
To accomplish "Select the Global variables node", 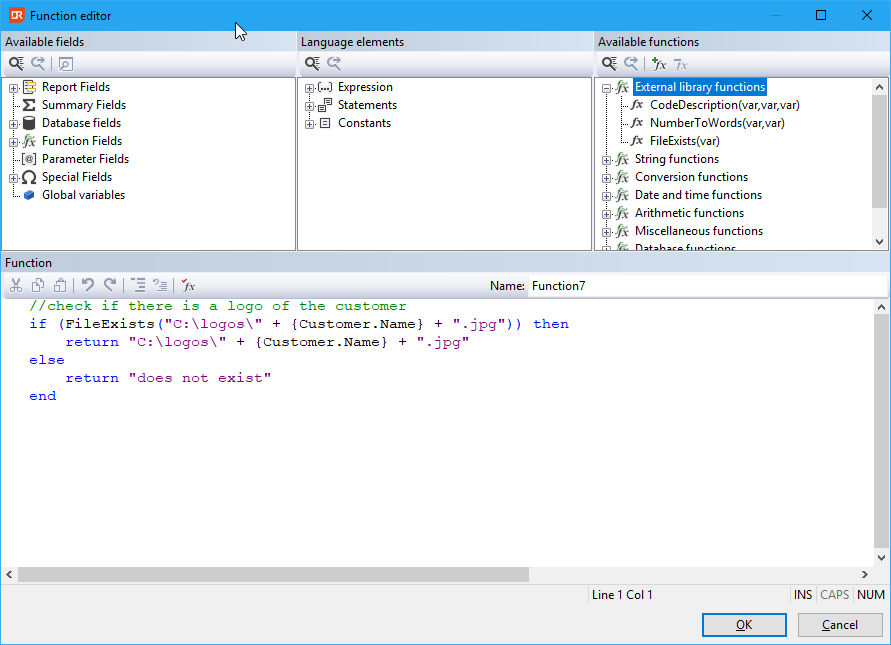I will [x=83, y=195].
